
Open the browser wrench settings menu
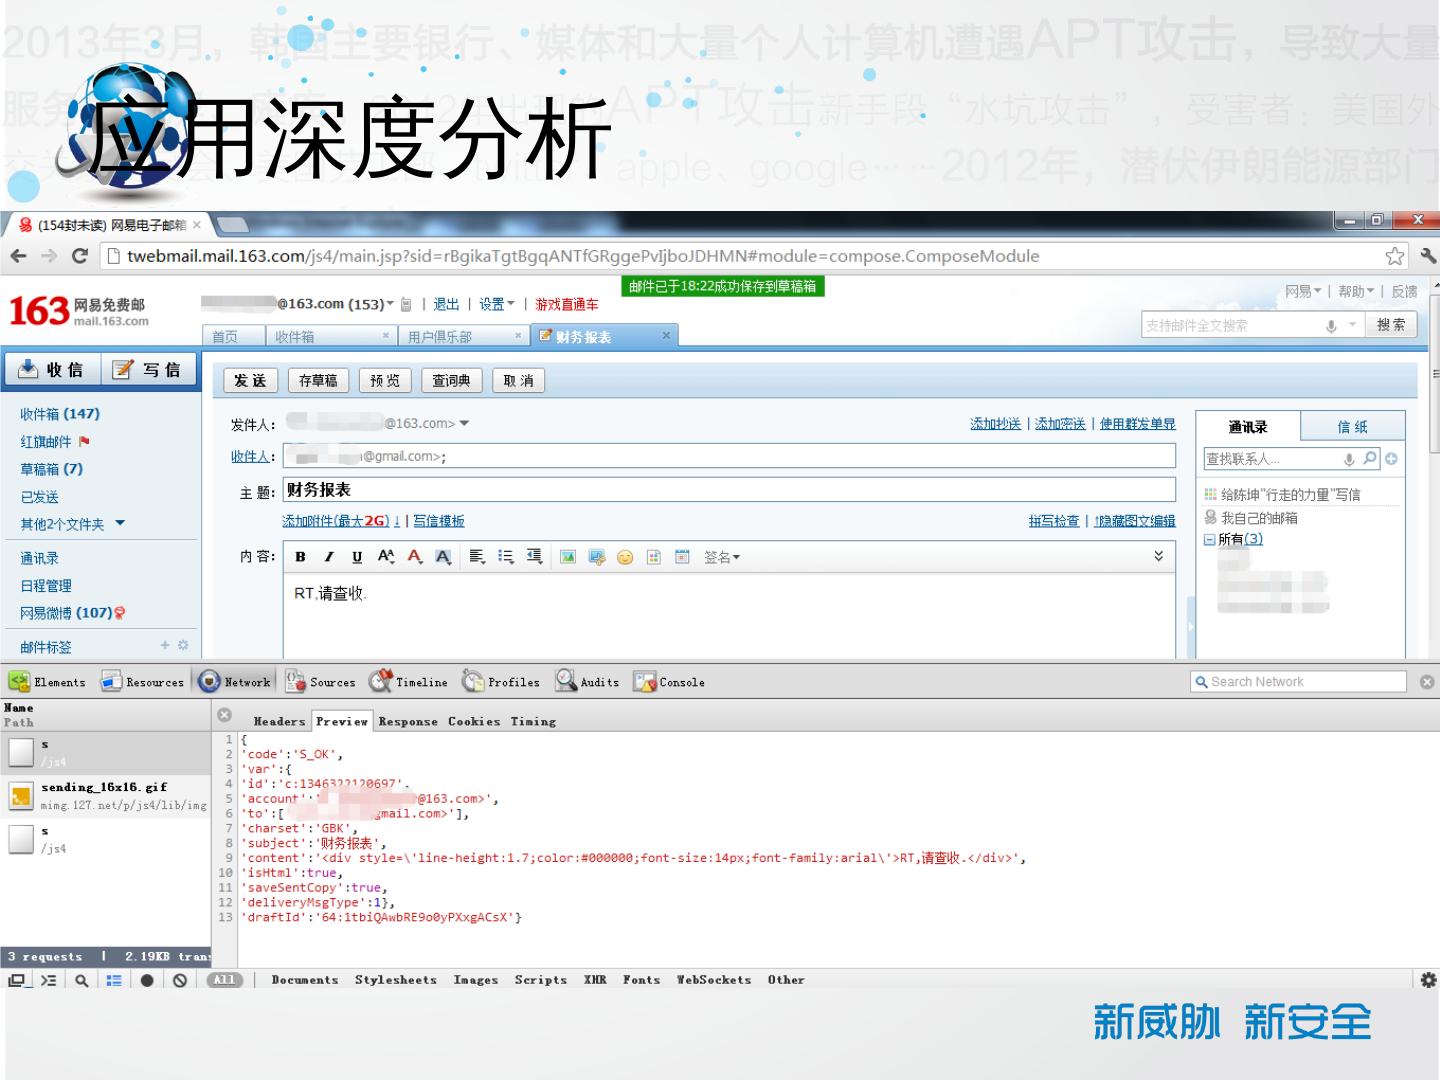[1428, 256]
